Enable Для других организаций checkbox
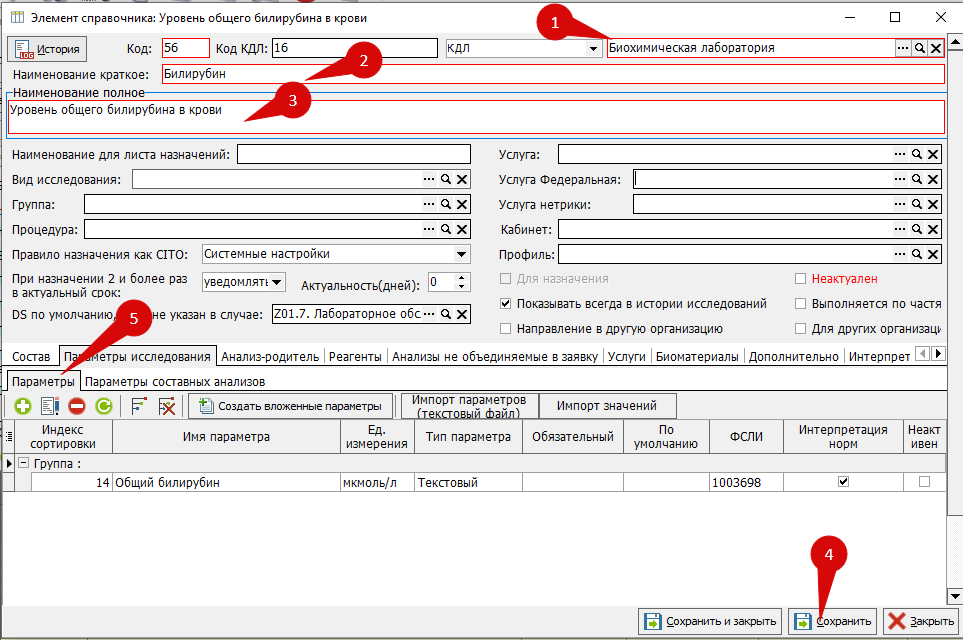The image size is (963, 640). (800, 329)
